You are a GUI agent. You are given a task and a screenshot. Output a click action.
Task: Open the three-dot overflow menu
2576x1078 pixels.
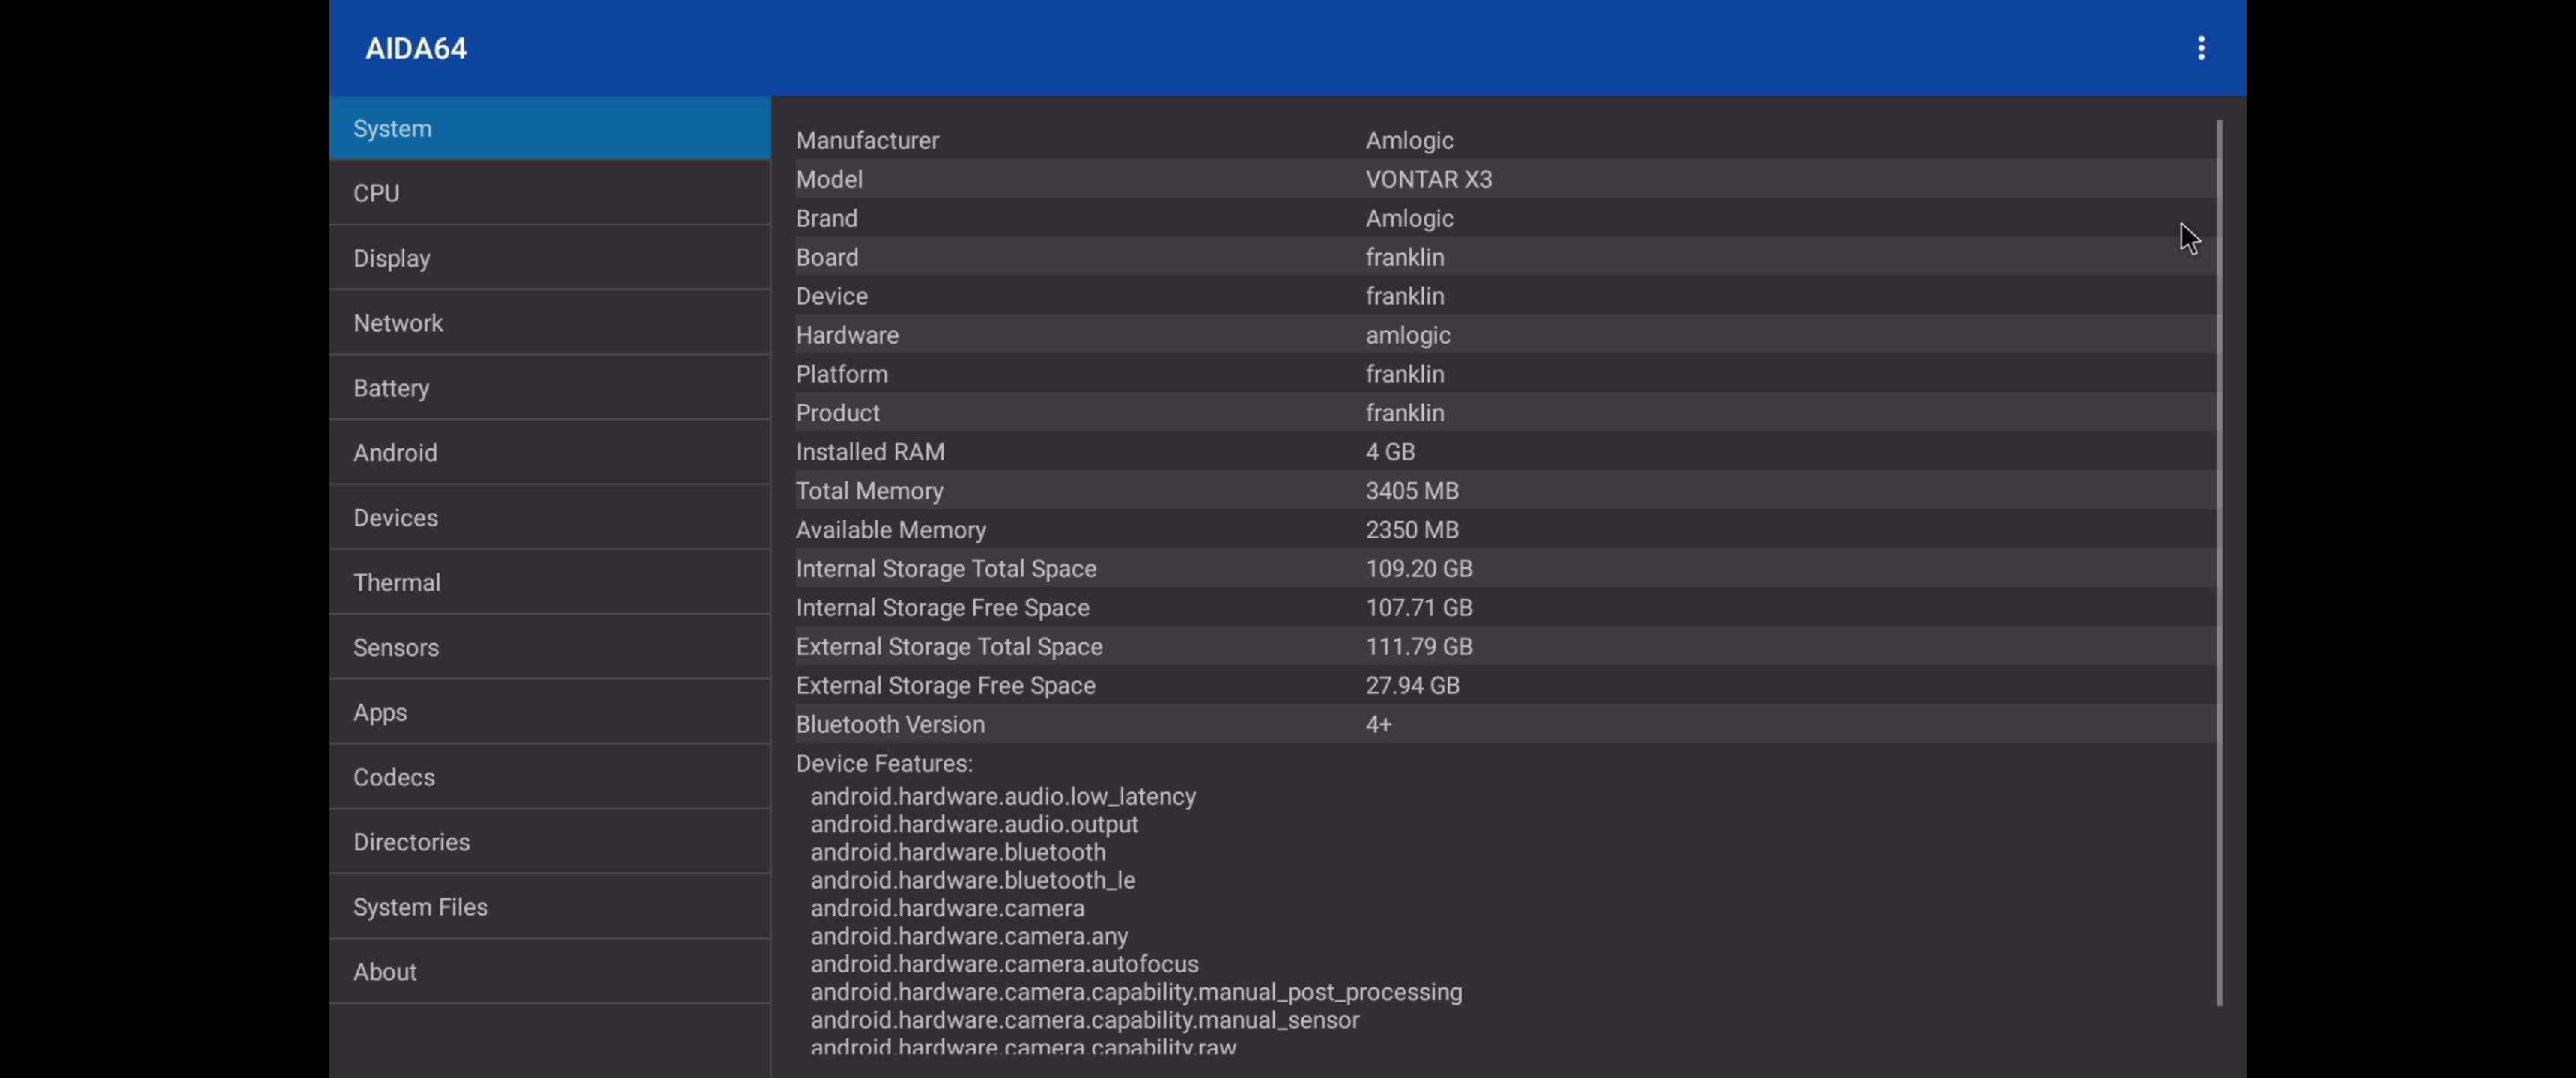click(2200, 48)
